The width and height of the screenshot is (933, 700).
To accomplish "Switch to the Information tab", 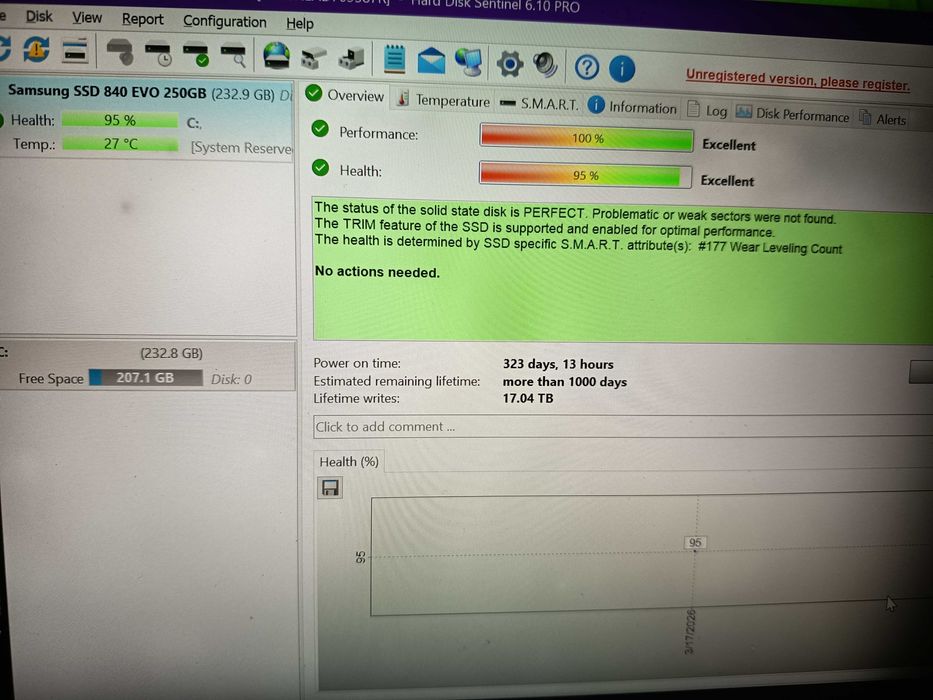I will tap(632, 107).
